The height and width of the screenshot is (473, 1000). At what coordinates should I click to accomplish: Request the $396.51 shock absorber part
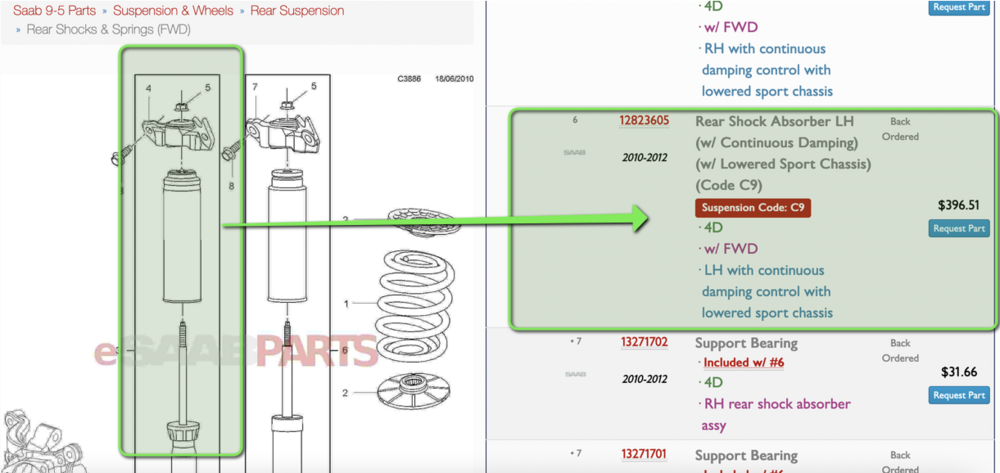959,228
